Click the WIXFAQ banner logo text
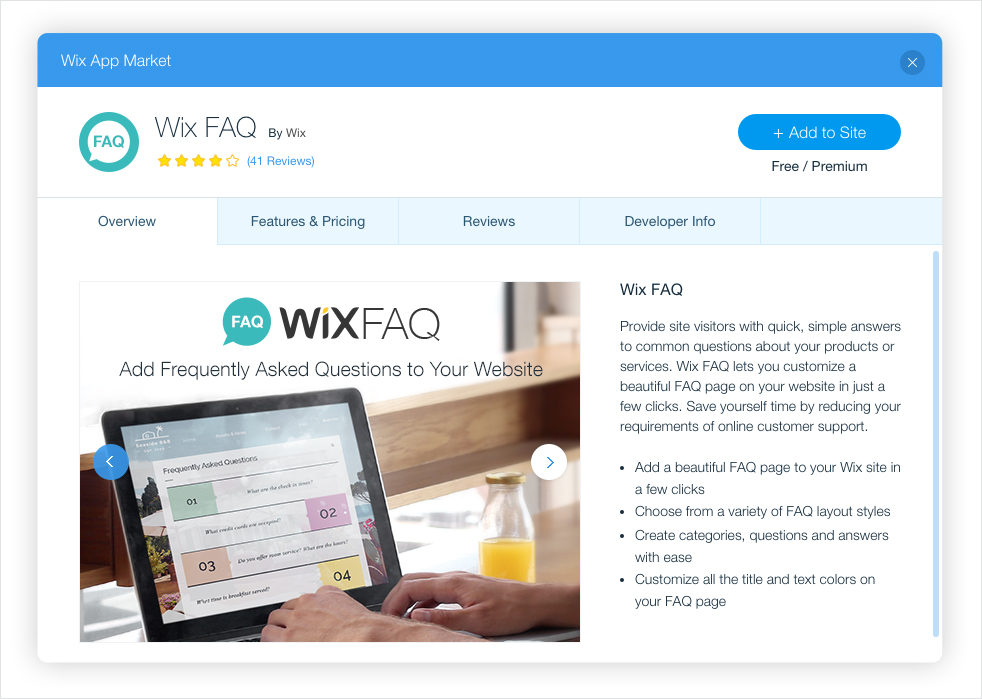982x699 pixels. coord(359,323)
